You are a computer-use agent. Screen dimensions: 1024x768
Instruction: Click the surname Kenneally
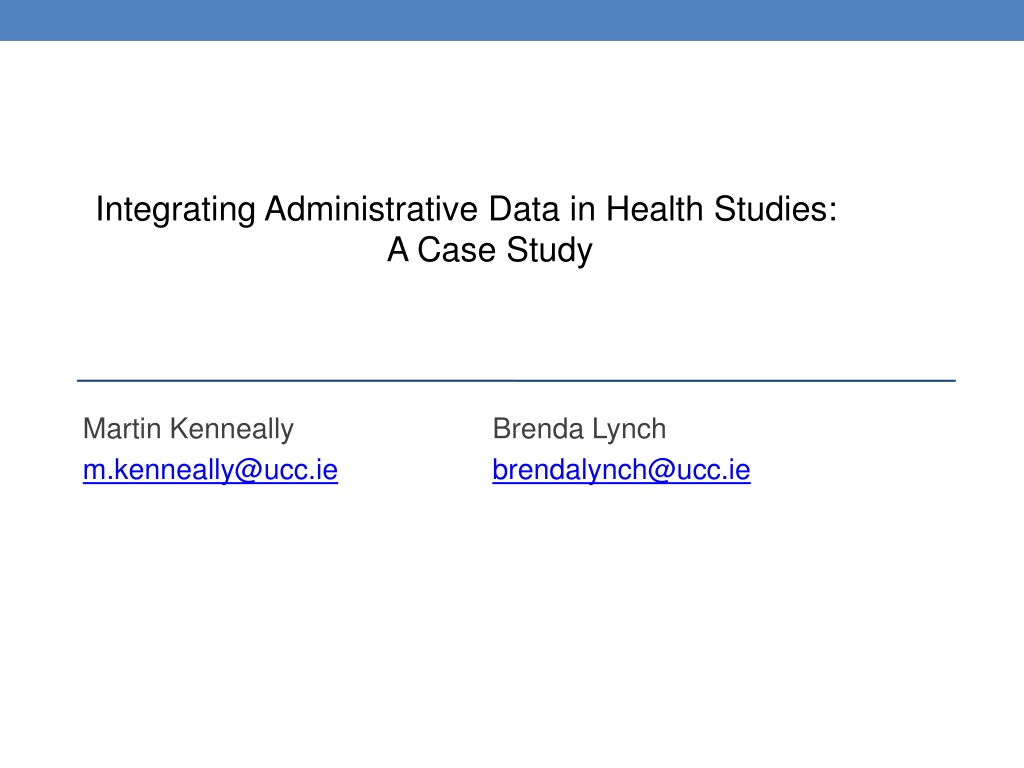[232, 430]
